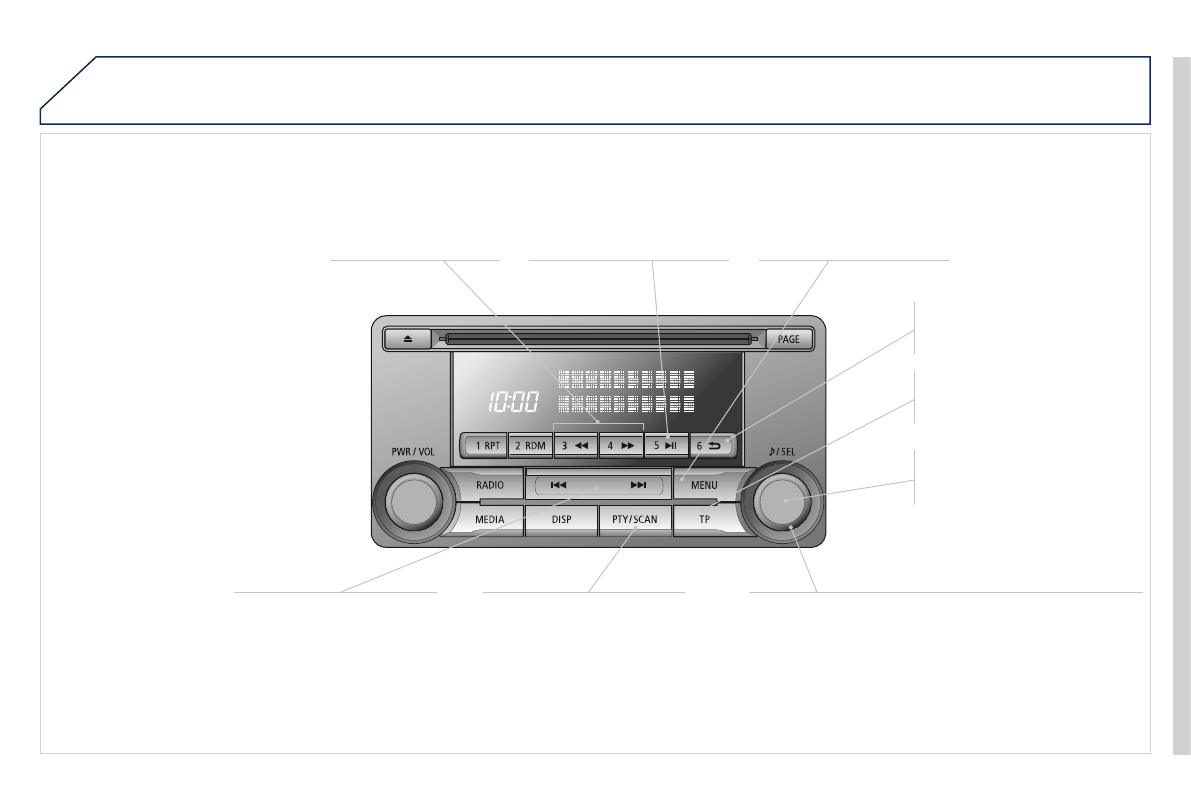The width and height of the screenshot is (1191, 794).
Task: Skip to previous track
Action: [559, 485]
